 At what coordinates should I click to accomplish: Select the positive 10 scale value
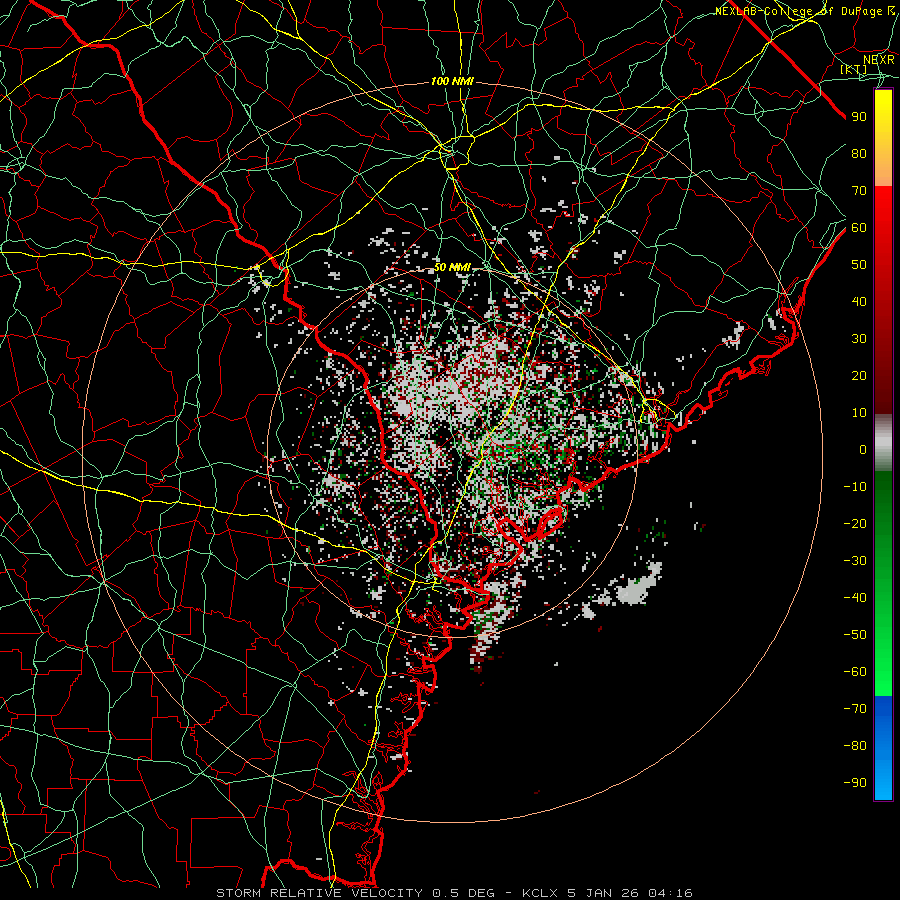click(859, 413)
